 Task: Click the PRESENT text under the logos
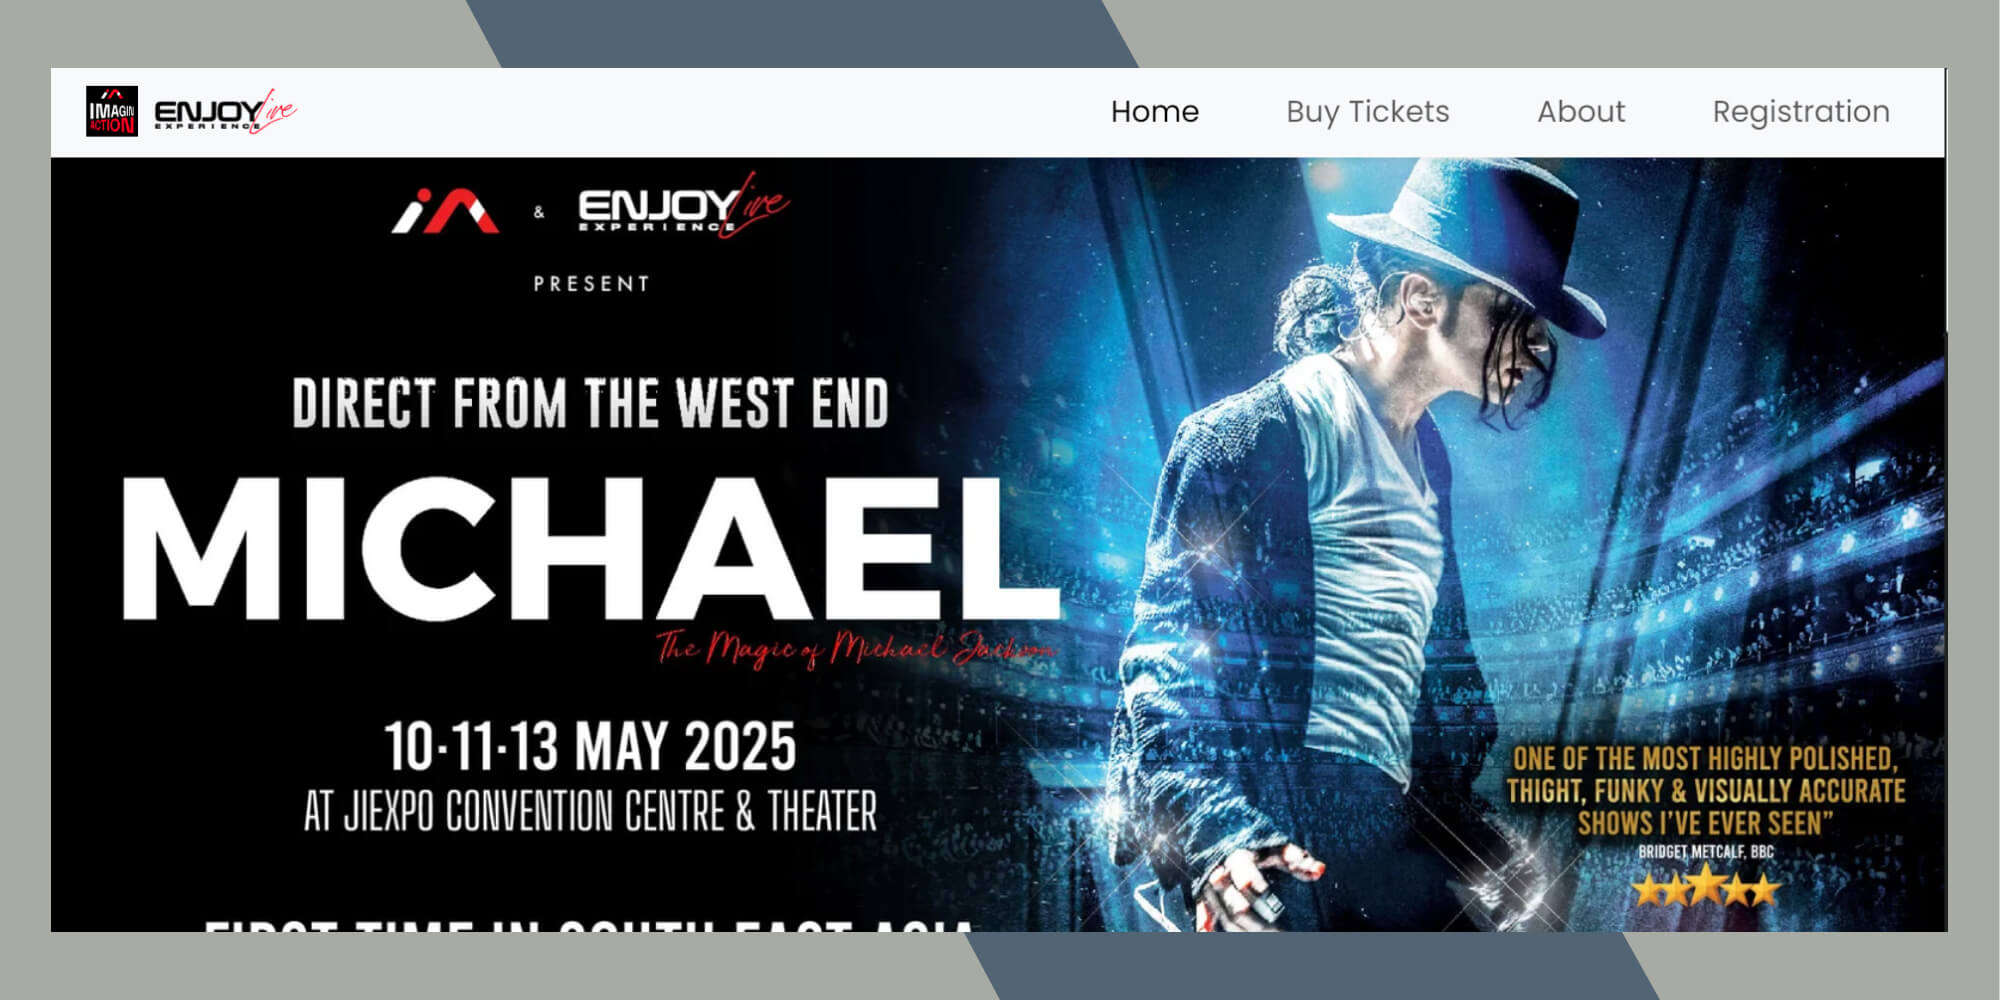[x=591, y=284]
